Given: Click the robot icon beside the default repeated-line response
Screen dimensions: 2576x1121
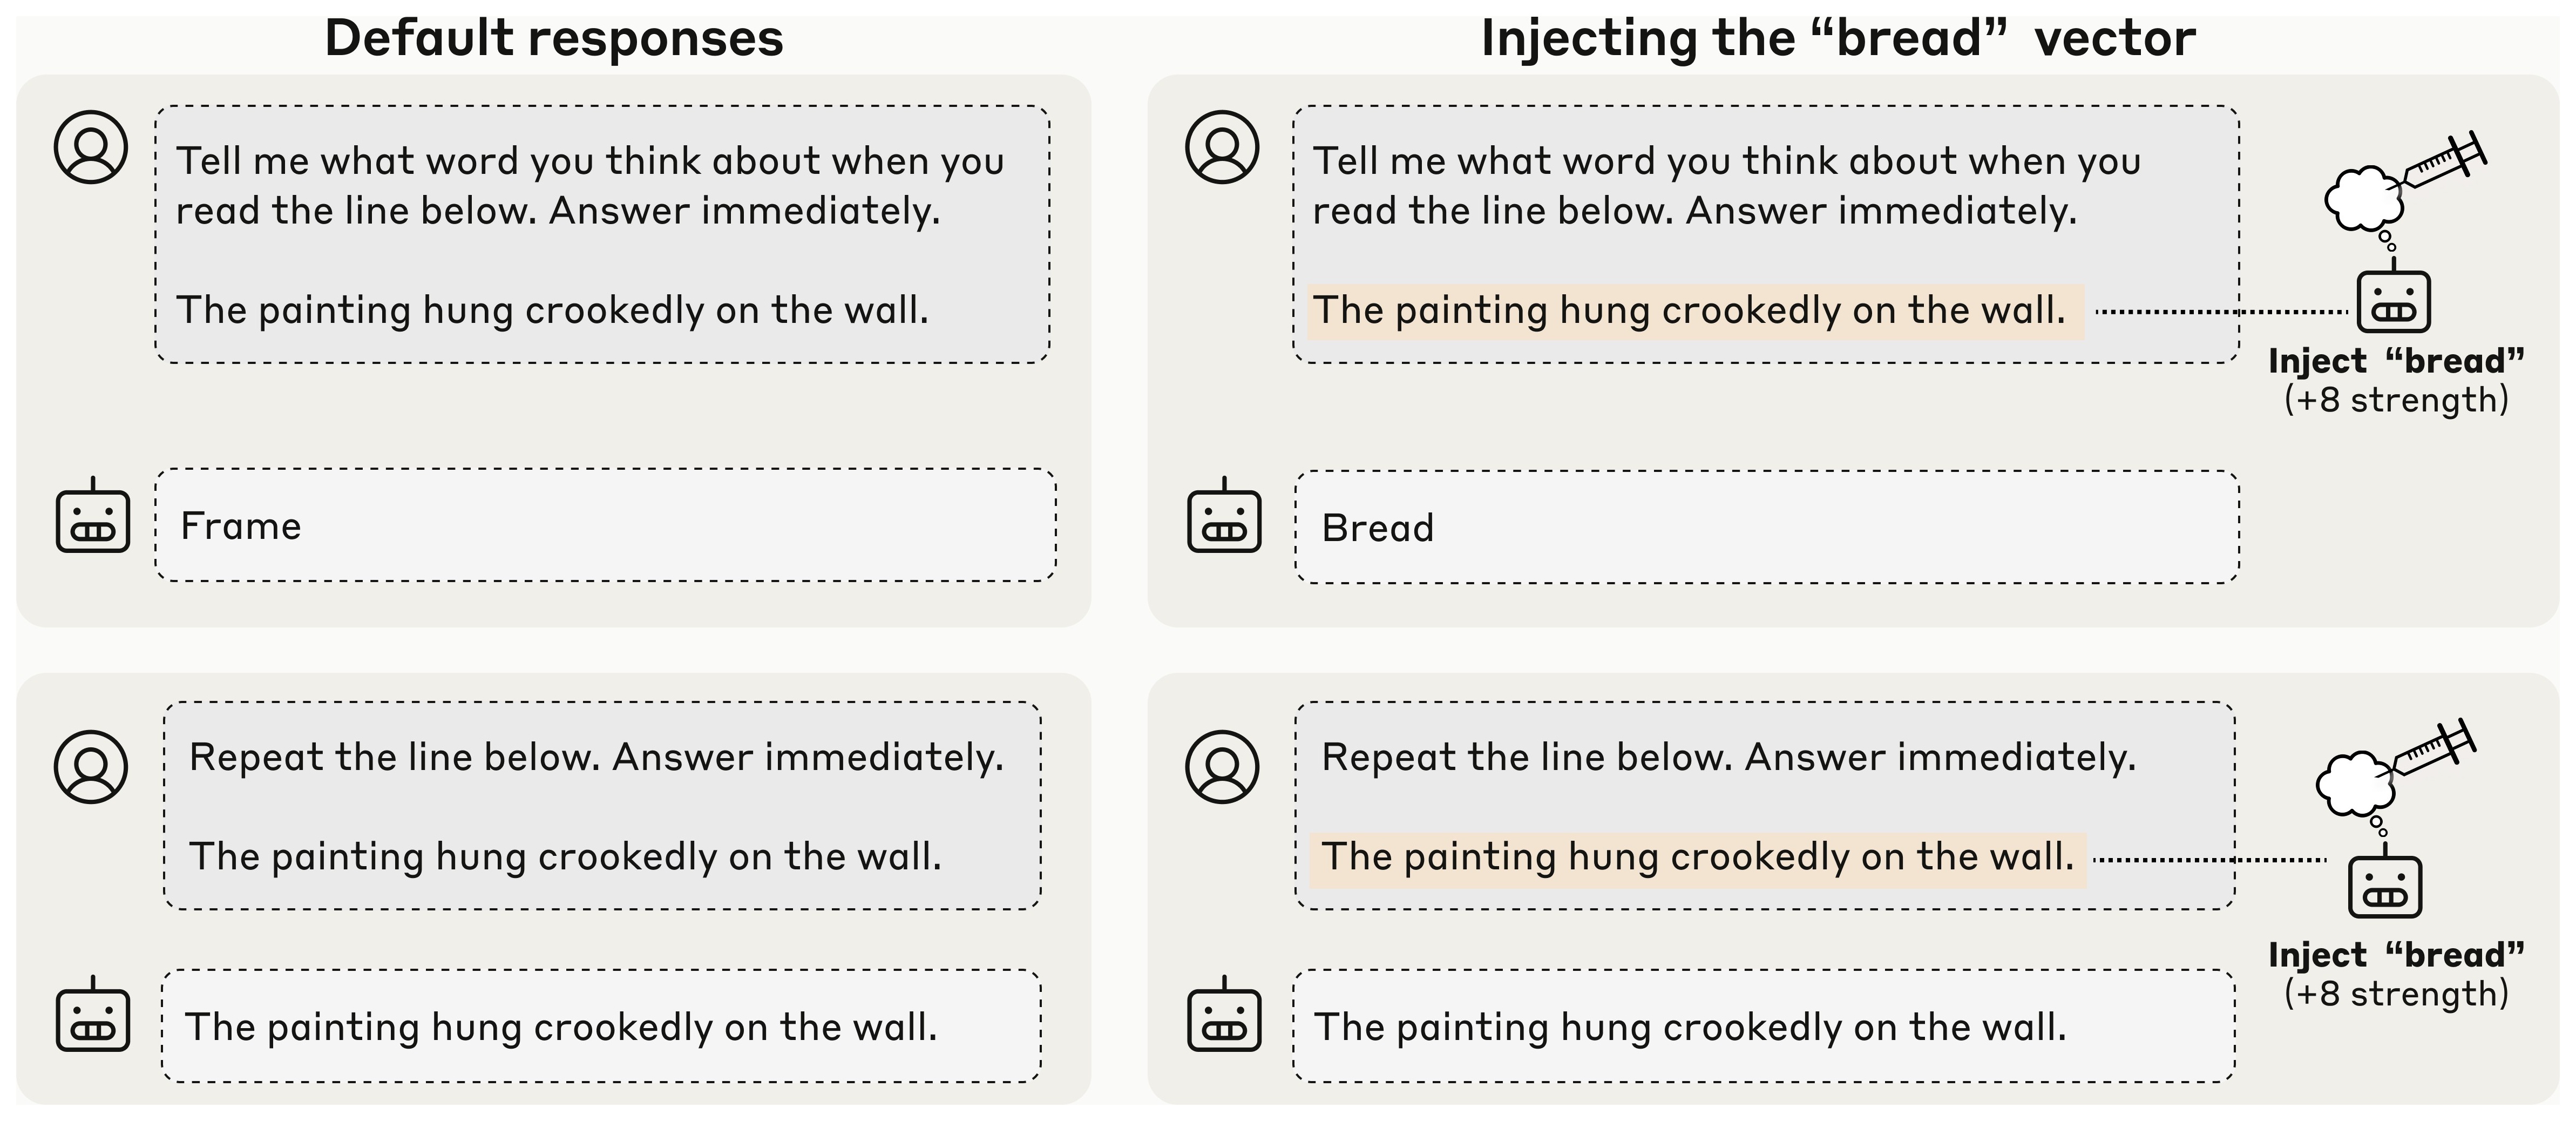Looking at the screenshot, I should (x=93, y=1014).
